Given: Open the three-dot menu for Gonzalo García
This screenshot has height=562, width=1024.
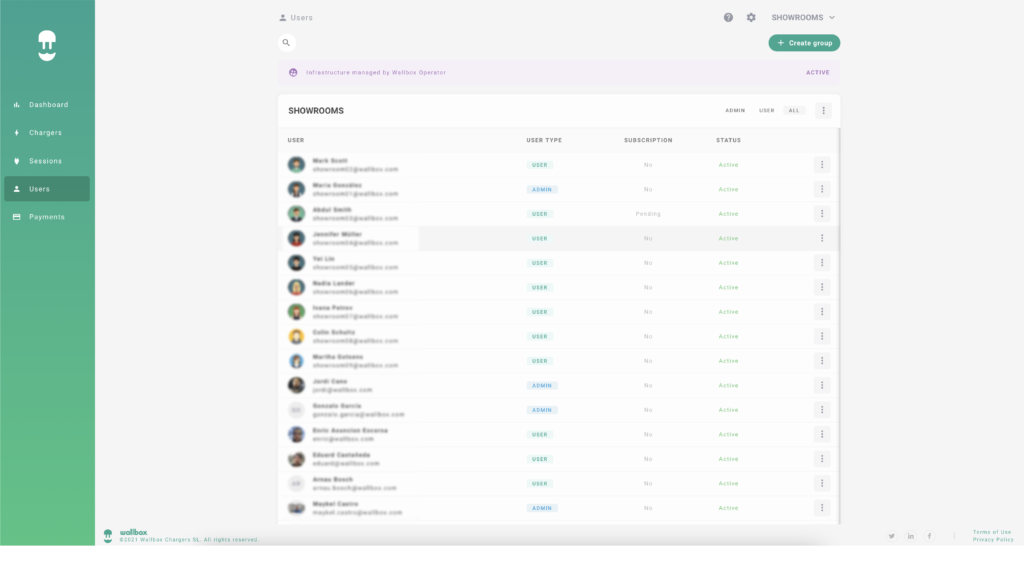Looking at the screenshot, I should [822, 410].
